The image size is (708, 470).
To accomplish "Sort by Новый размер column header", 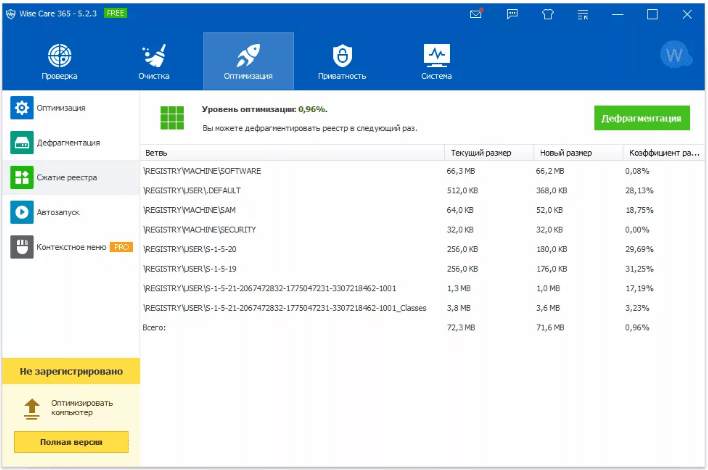I will (x=578, y=153).
